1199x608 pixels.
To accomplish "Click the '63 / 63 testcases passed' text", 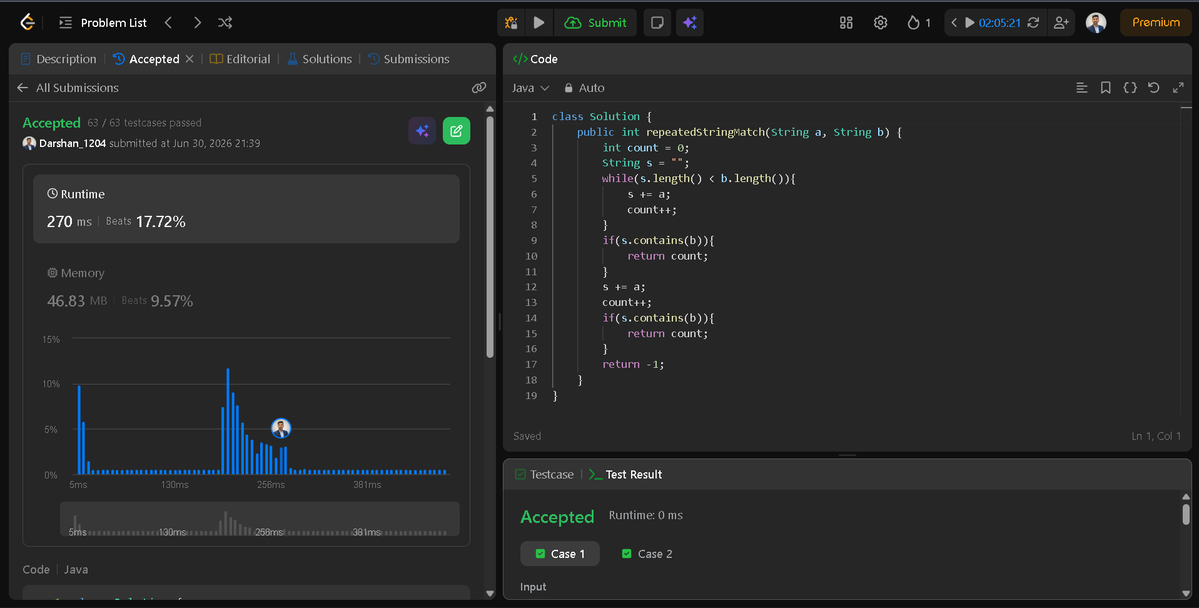I will click(145, 122).
